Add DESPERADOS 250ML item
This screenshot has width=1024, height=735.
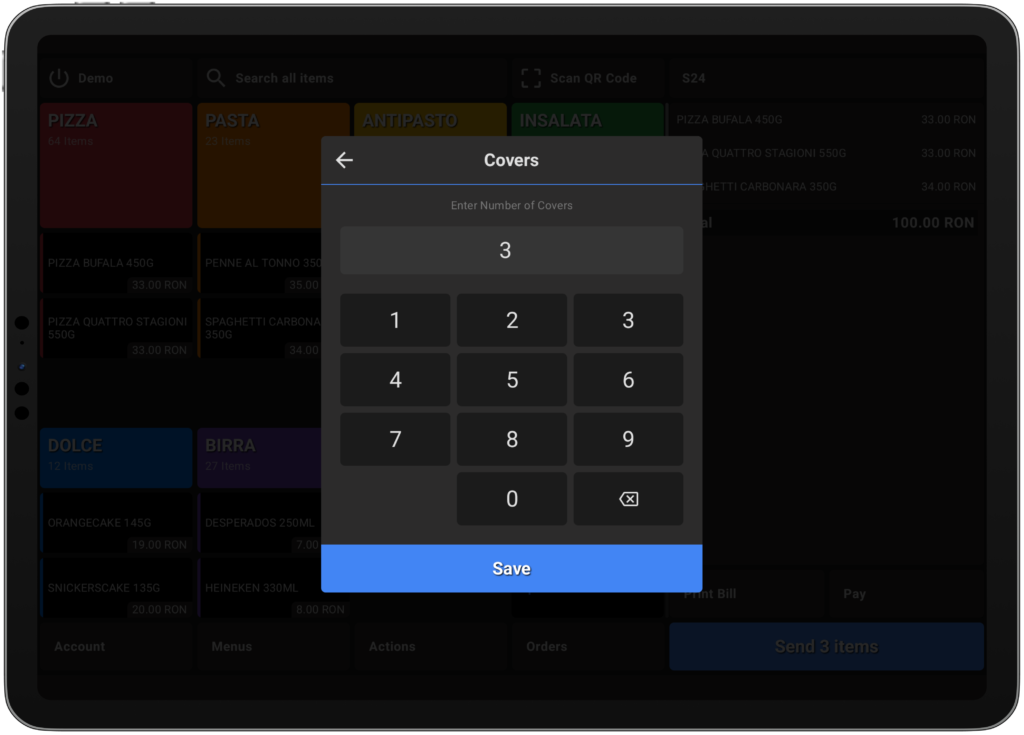(x=260, y=523)
